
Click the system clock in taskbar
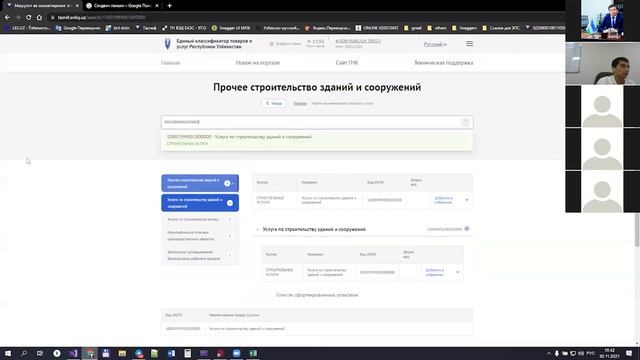609,353
